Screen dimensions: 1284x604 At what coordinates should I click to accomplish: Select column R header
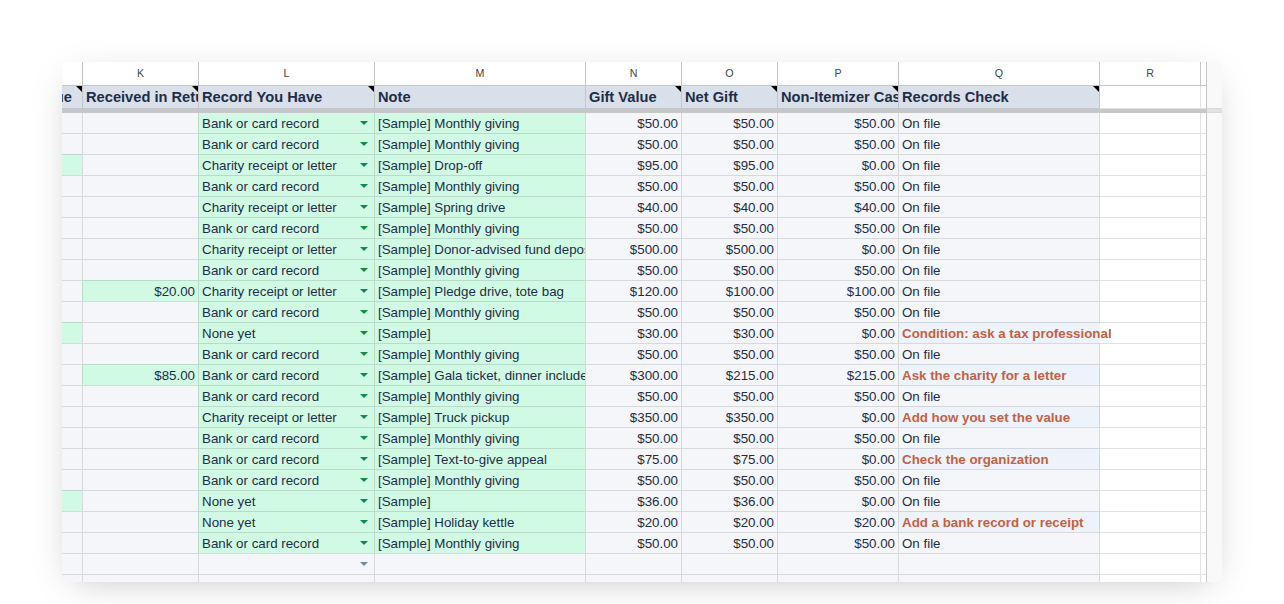pyautogui.click(x=1150, y=73)
